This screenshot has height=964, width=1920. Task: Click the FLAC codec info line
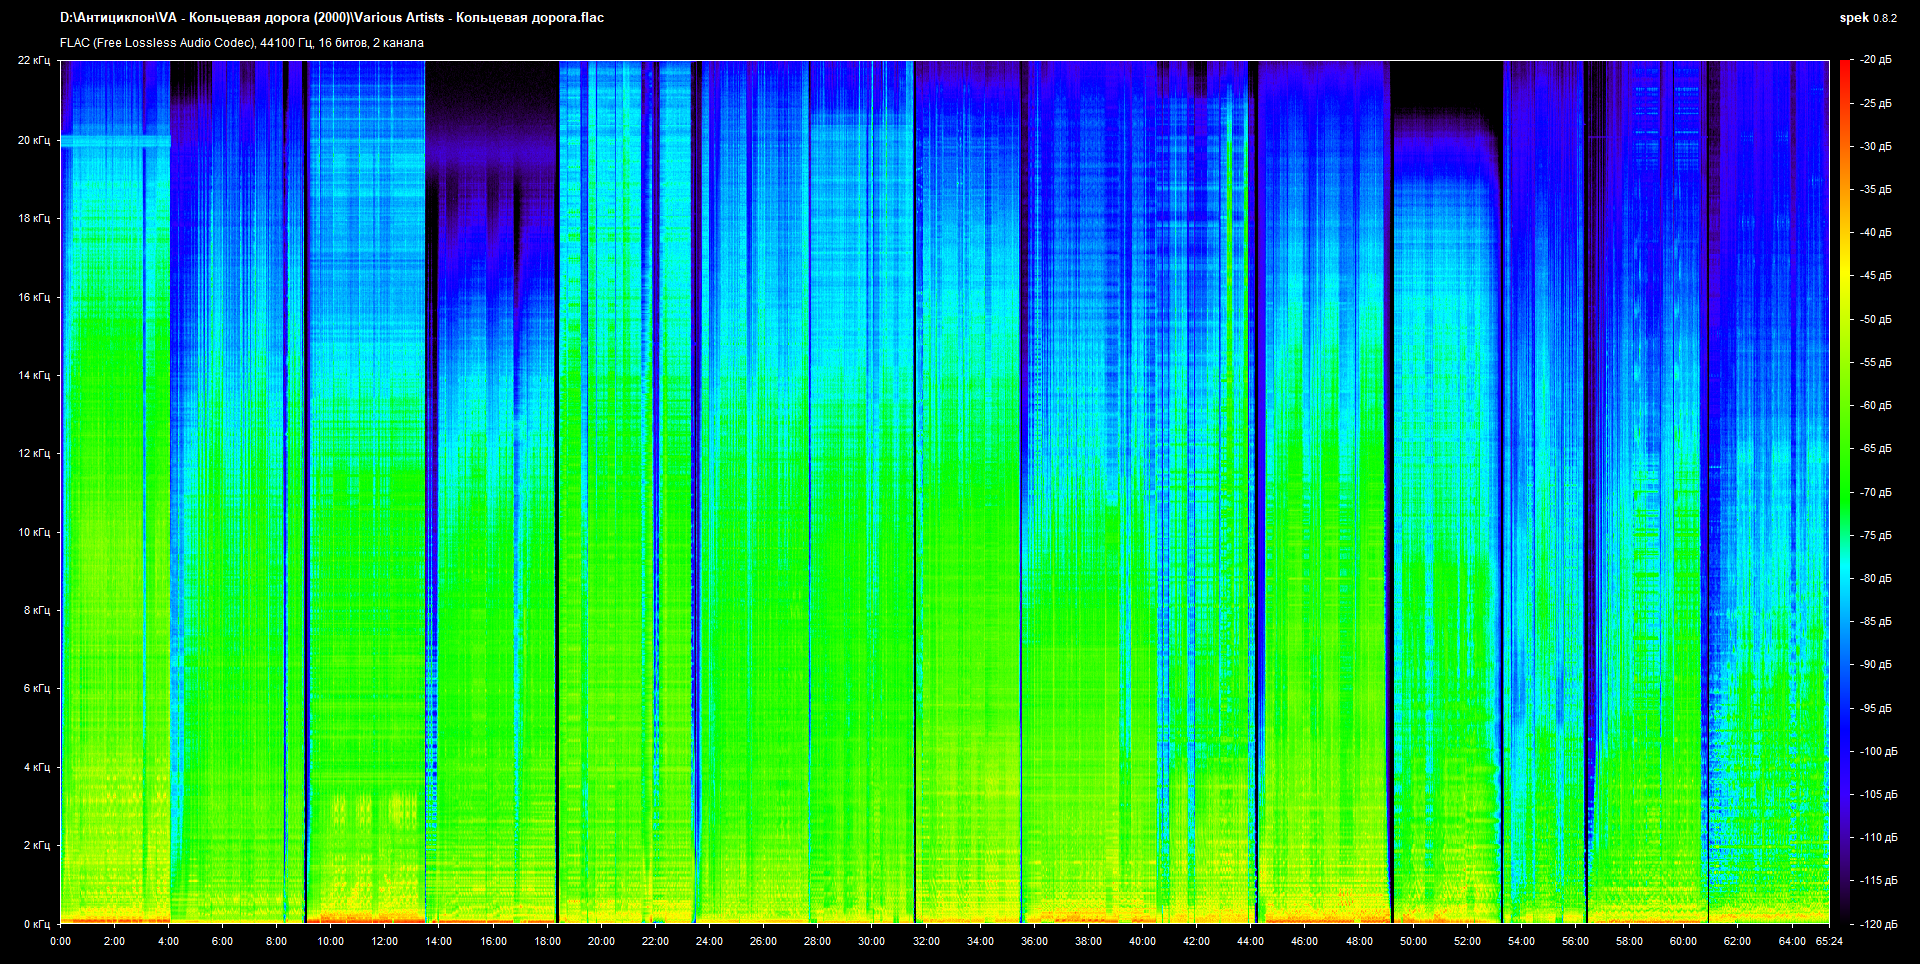coord(242,43)
